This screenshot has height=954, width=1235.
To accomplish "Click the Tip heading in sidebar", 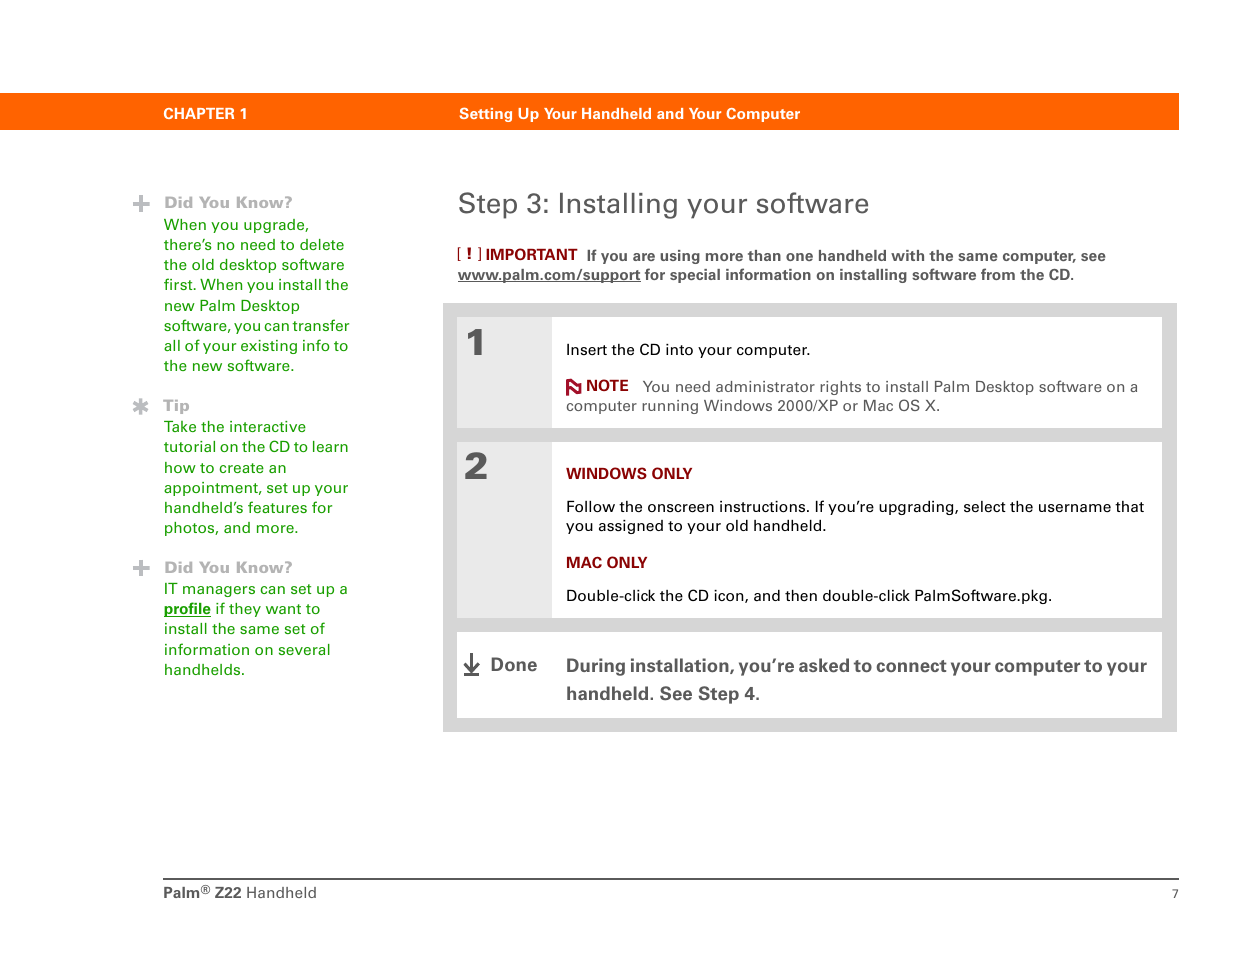I will pyautogui.click(x=176, y=406).
